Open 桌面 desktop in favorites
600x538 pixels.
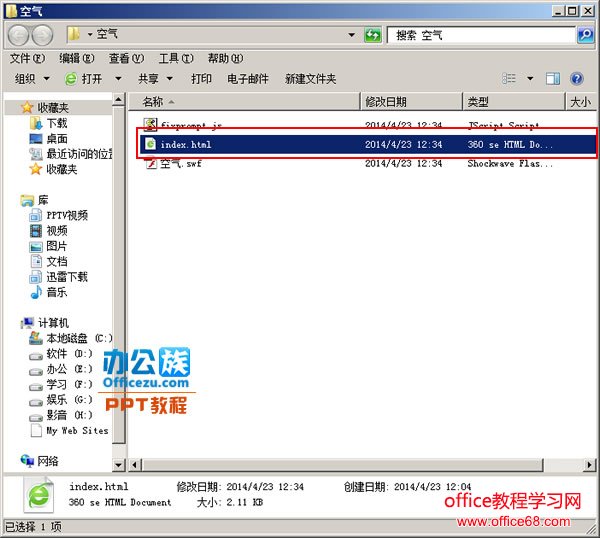click(x=49, y=139)
